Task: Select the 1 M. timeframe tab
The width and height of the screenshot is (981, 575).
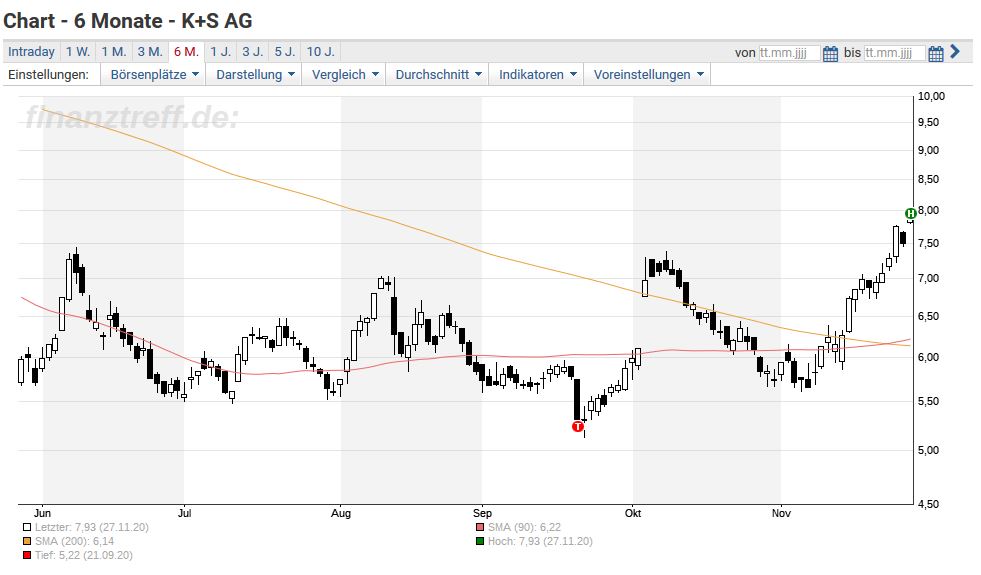Action: coord(114,52)
